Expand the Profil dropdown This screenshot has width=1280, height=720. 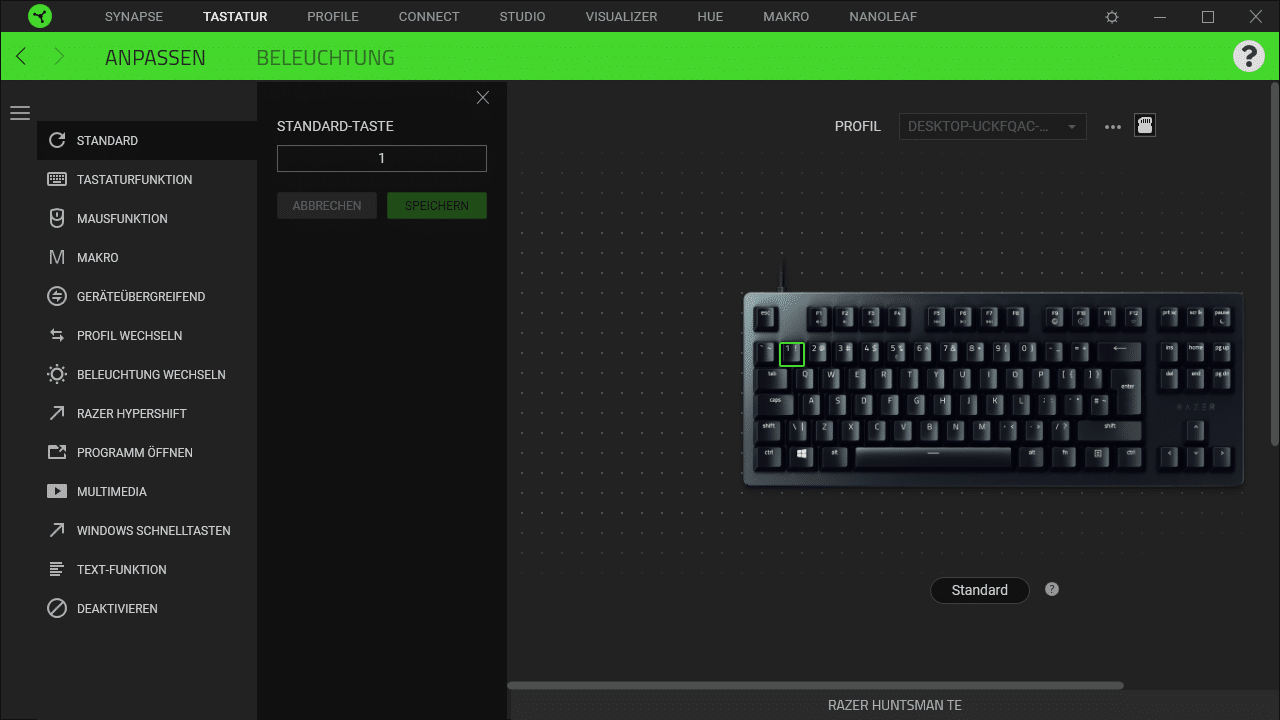pos(992,127)
